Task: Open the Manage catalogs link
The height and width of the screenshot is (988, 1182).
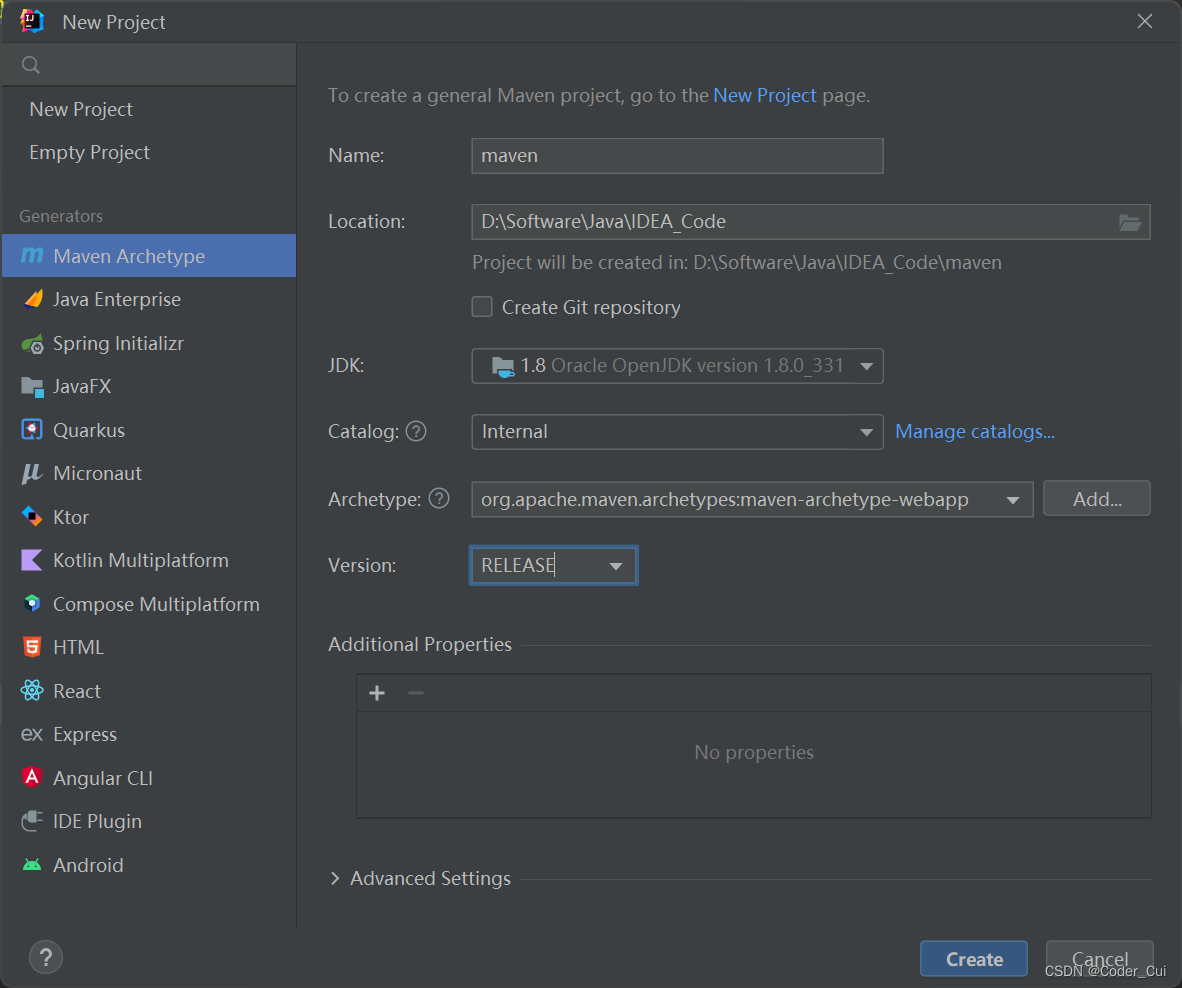Action: [x=975, y=431]
